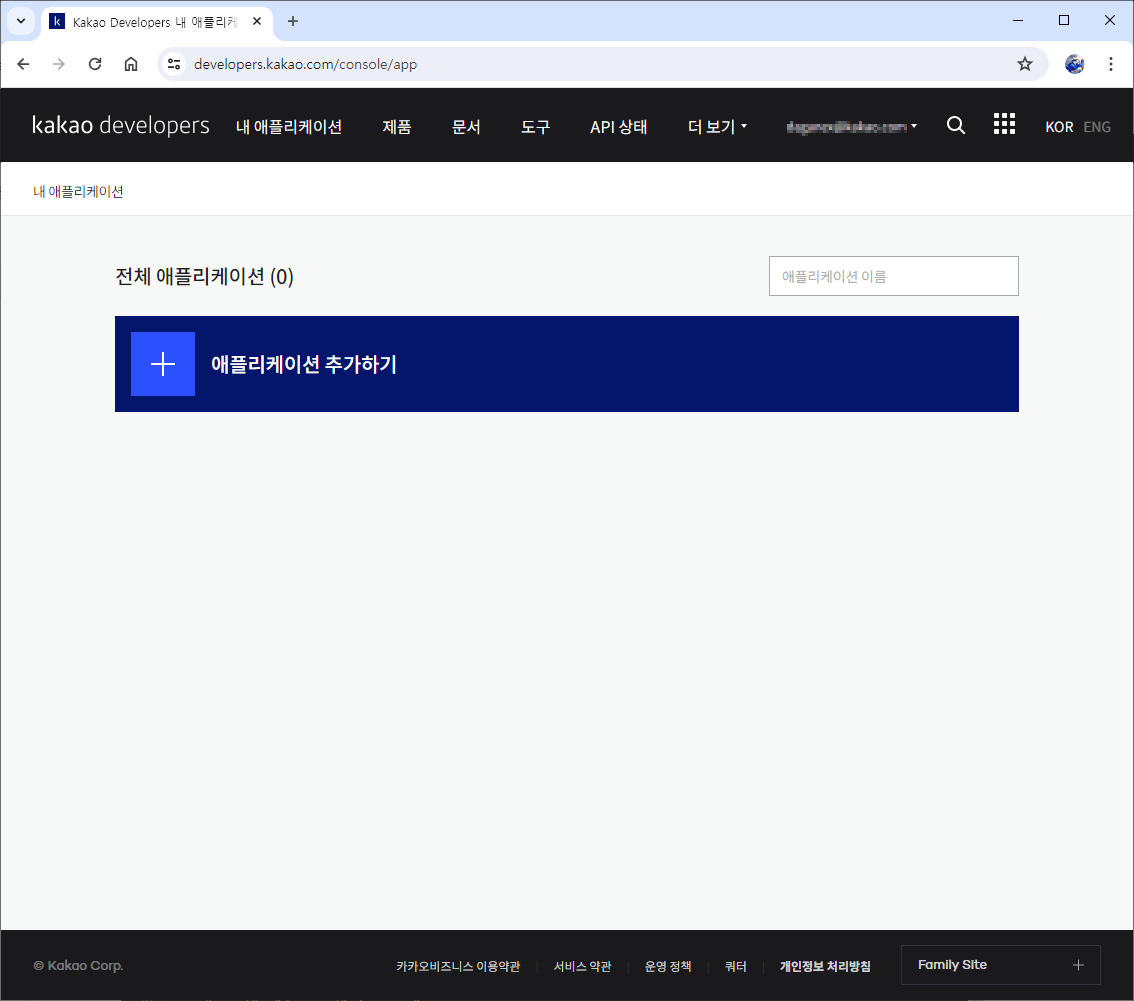This screenshot has height=1001, width=1134.
Task: Reload the page
Action: pos(95,64)
